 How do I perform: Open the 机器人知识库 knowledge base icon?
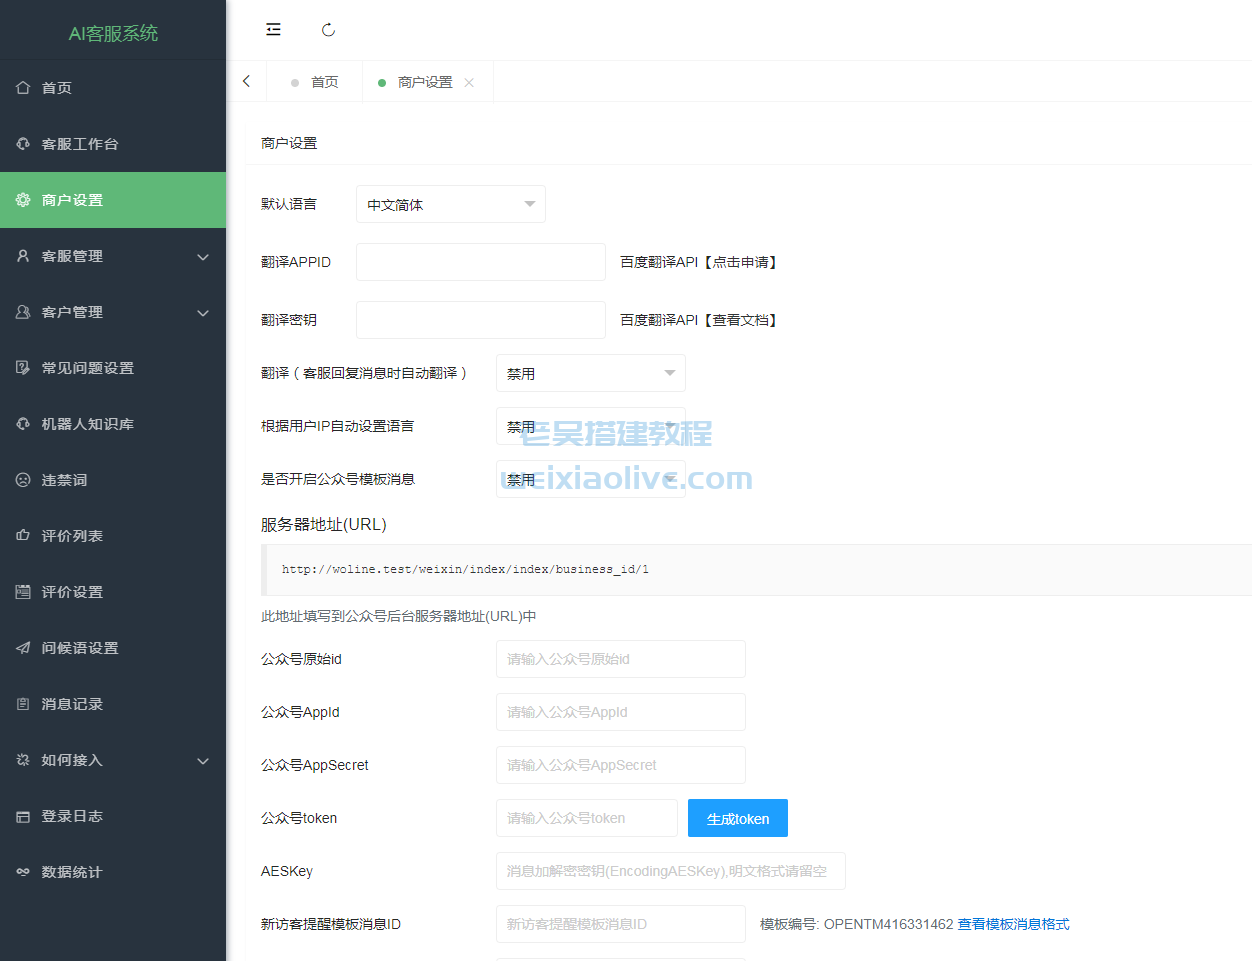click(x=22, y=424)
